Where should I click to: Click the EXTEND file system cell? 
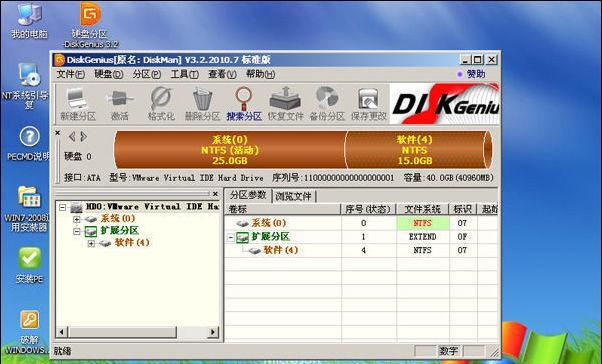pyautogui.click(x=422, y=237)
